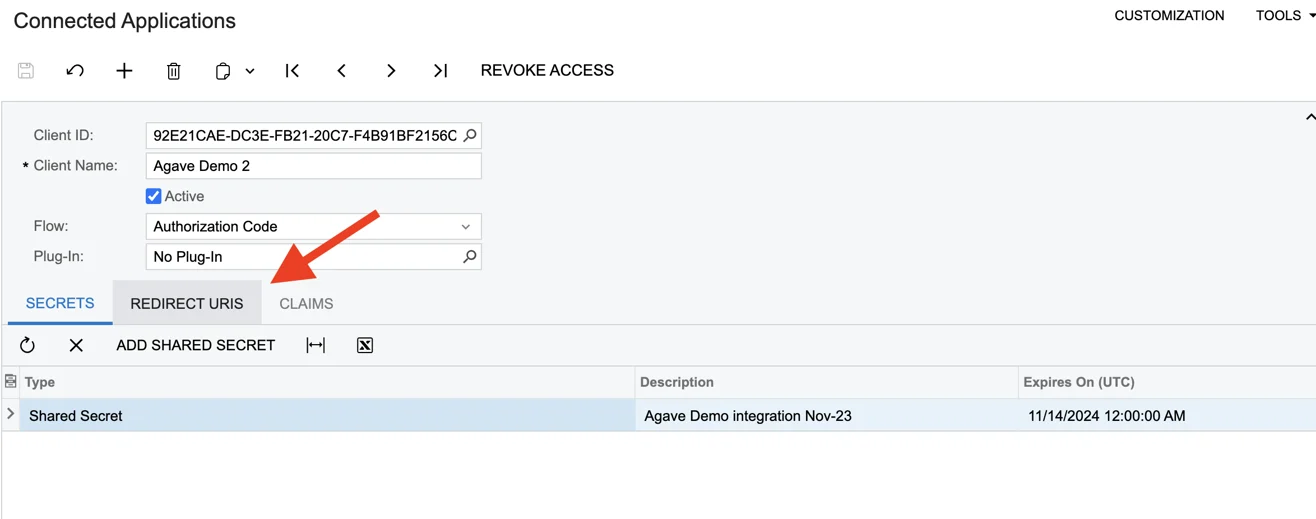Go to last record icon

440,70
